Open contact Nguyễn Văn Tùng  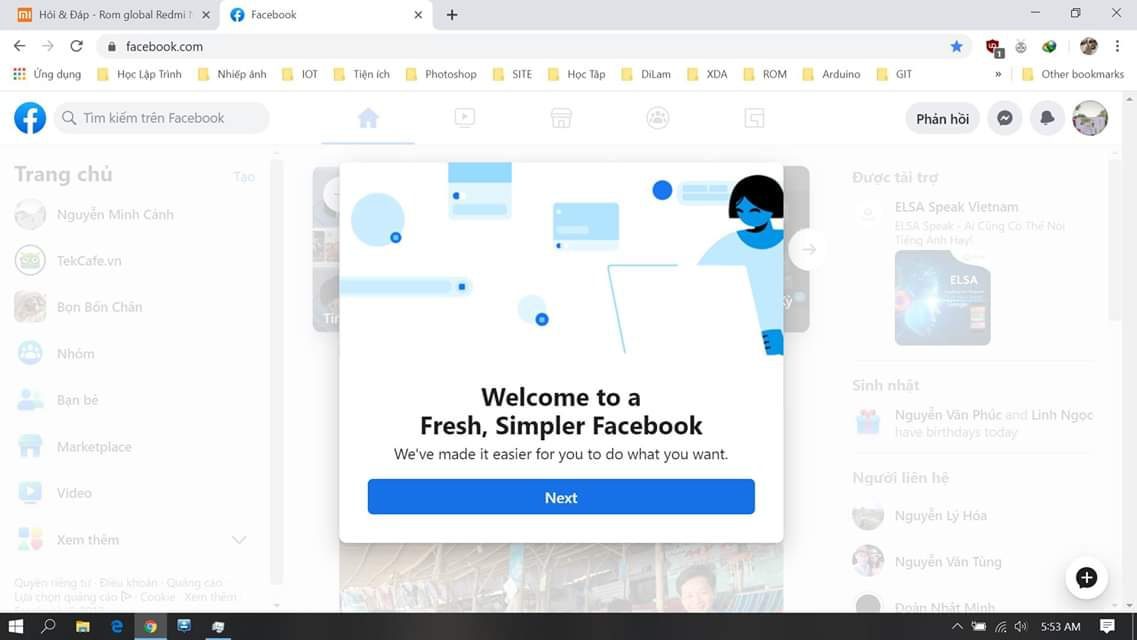(927, 562)
